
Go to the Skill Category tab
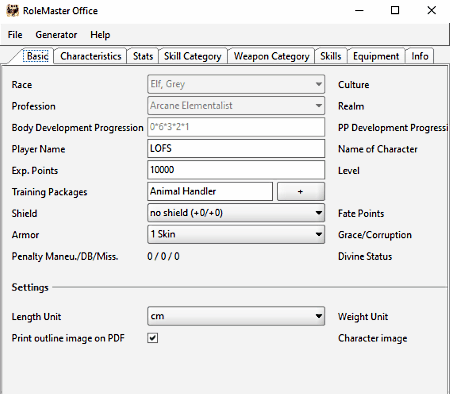pyautogui.click(x=193, y=56)
